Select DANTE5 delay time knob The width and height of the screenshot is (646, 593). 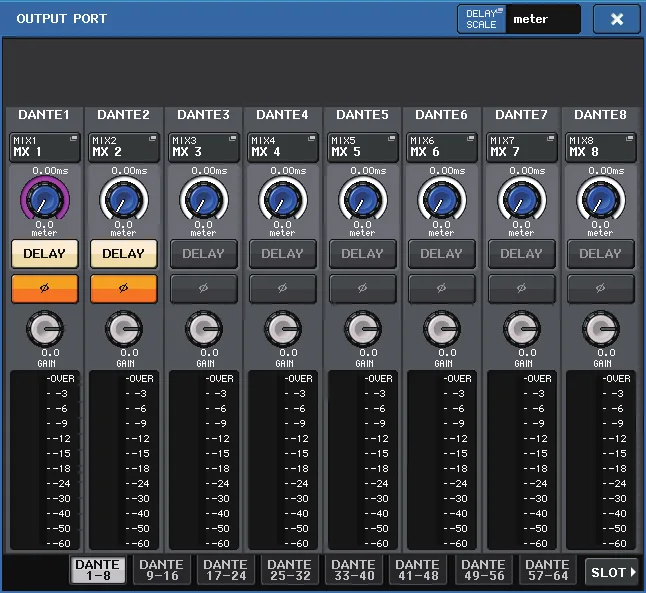[x=363, y=200]
